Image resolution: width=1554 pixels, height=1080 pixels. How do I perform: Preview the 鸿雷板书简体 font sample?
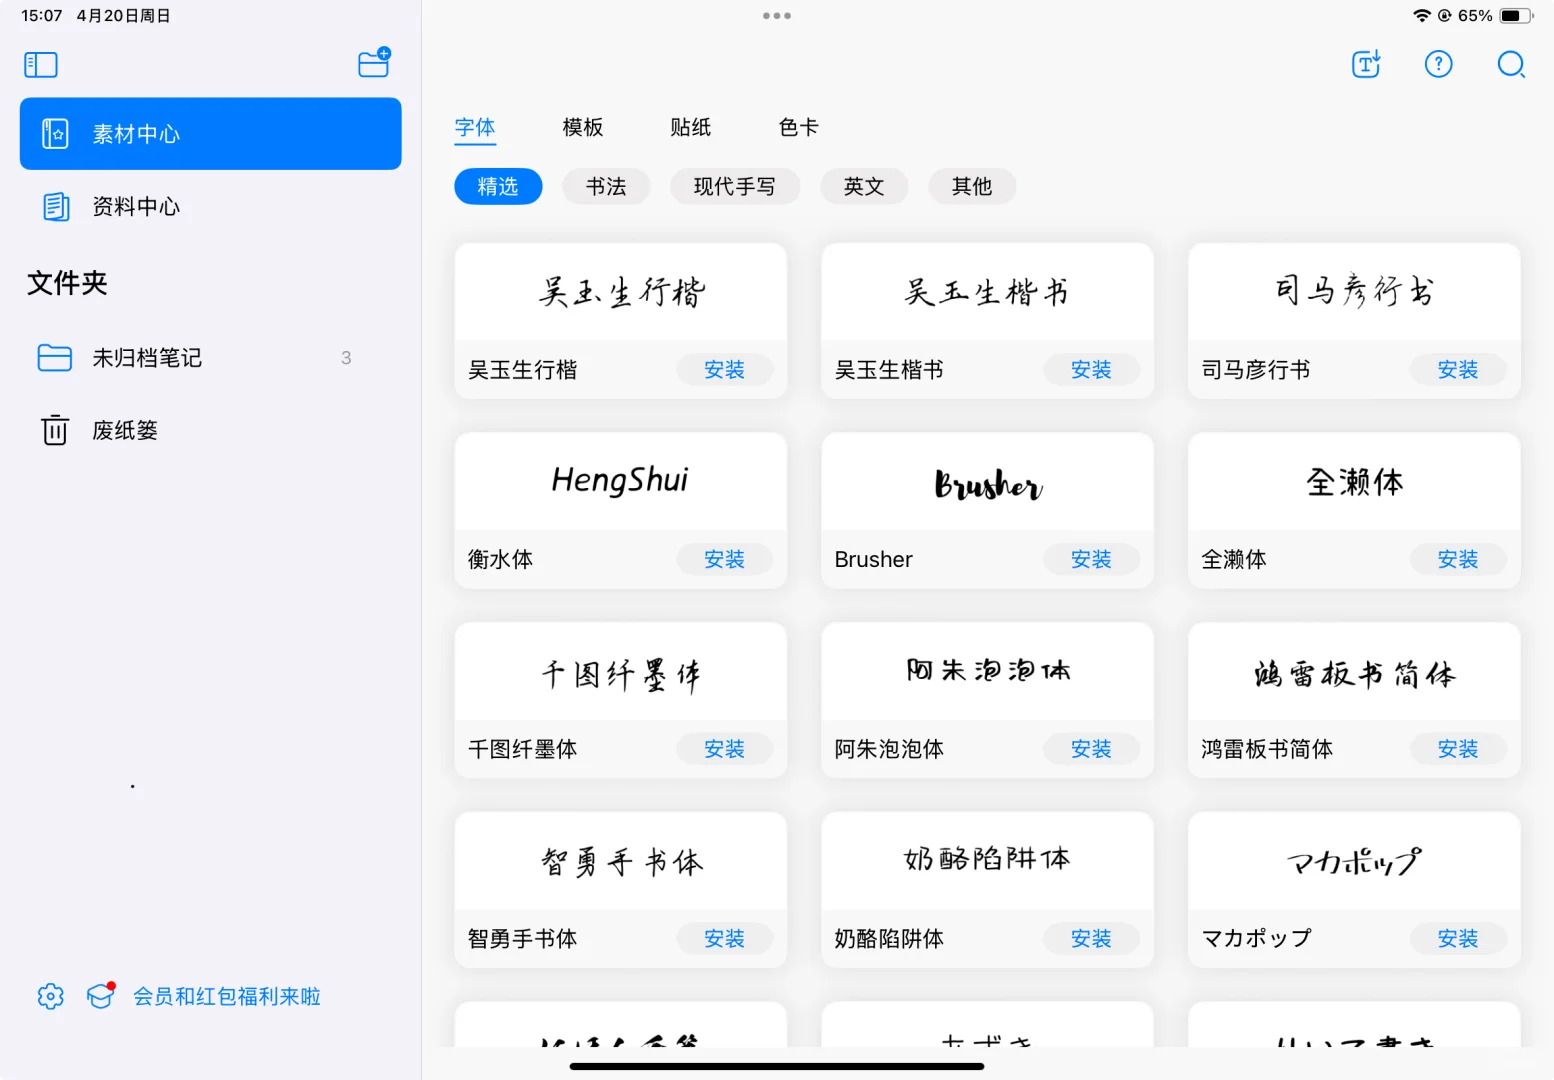(x=1355, y=671)
